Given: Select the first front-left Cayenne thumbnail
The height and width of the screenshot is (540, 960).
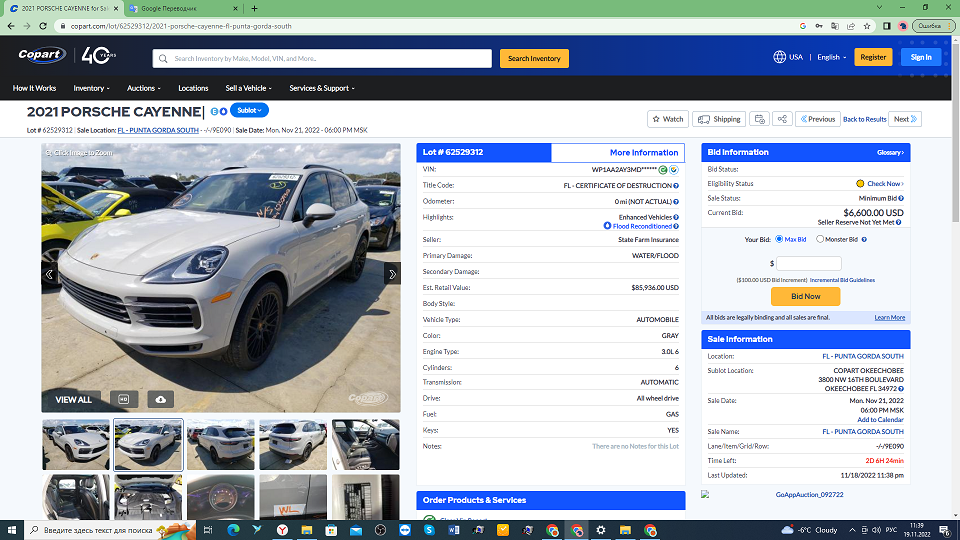Looking at the screenshot, I should pyautogui.click(x=76, y=444).
